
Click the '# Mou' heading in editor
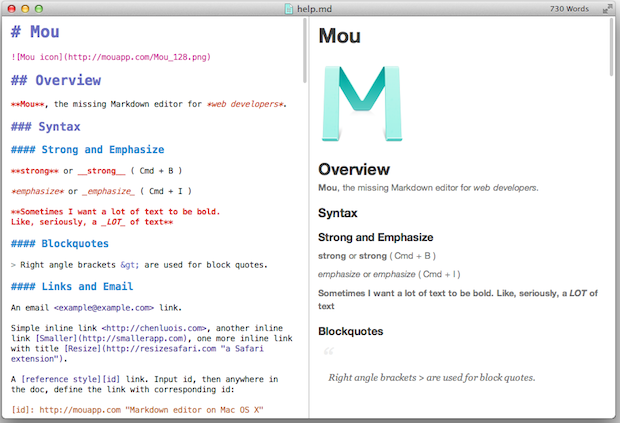point(35,32)
